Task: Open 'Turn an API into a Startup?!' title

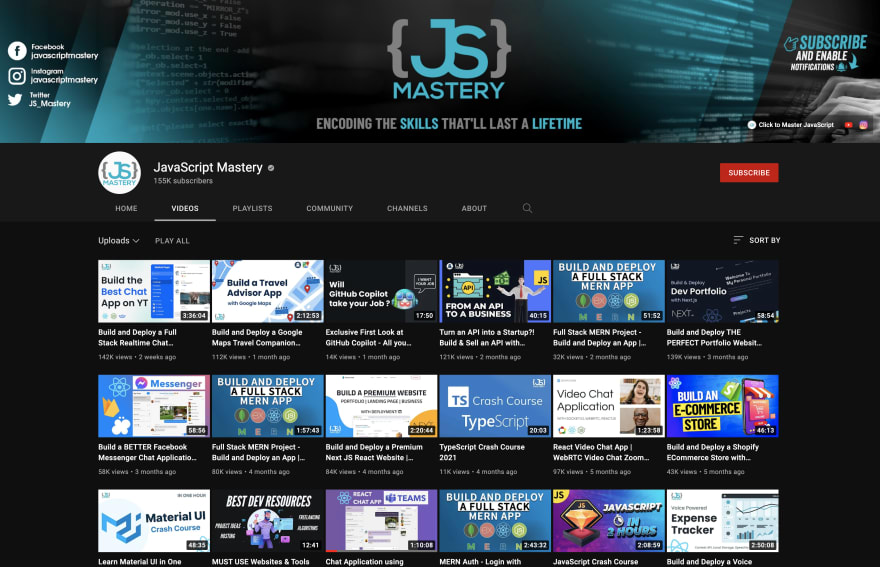Action: pyautogui.click(x=487, y=337)
